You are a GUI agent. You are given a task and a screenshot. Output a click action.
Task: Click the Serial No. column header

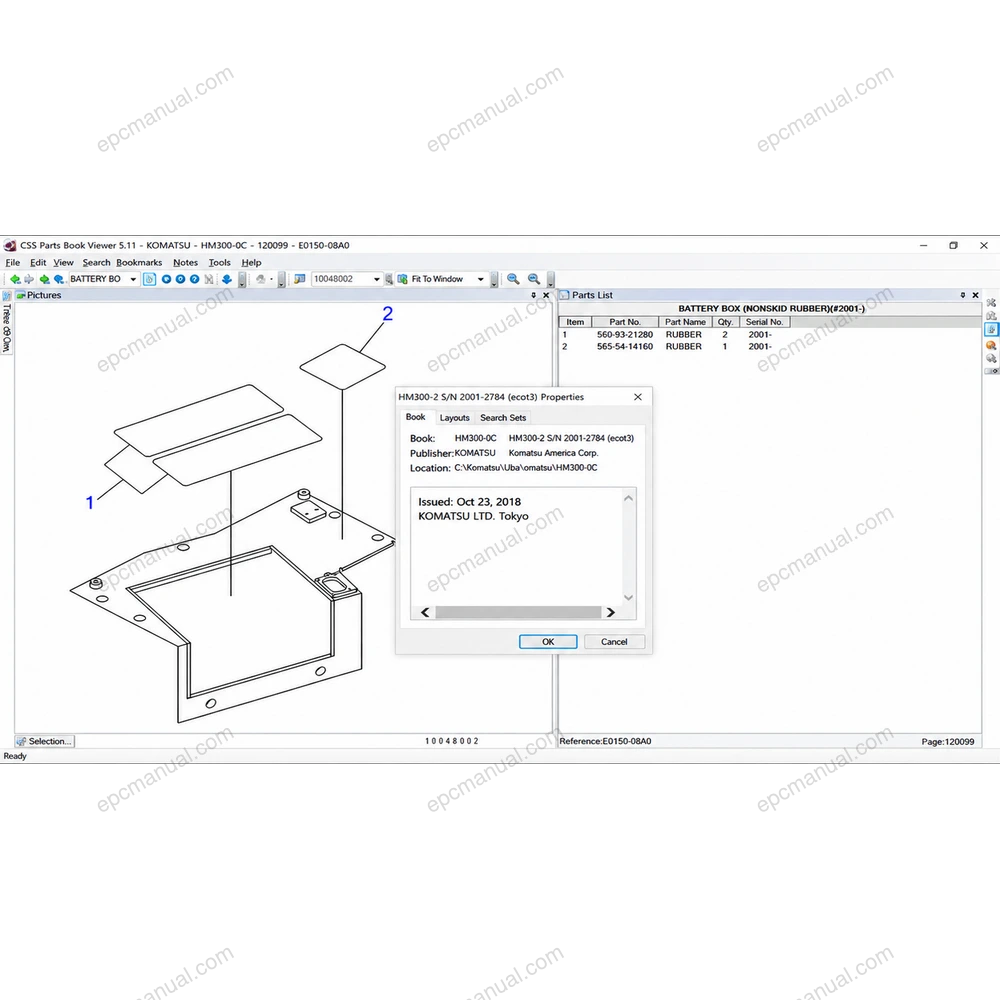[x=765, y=322]
